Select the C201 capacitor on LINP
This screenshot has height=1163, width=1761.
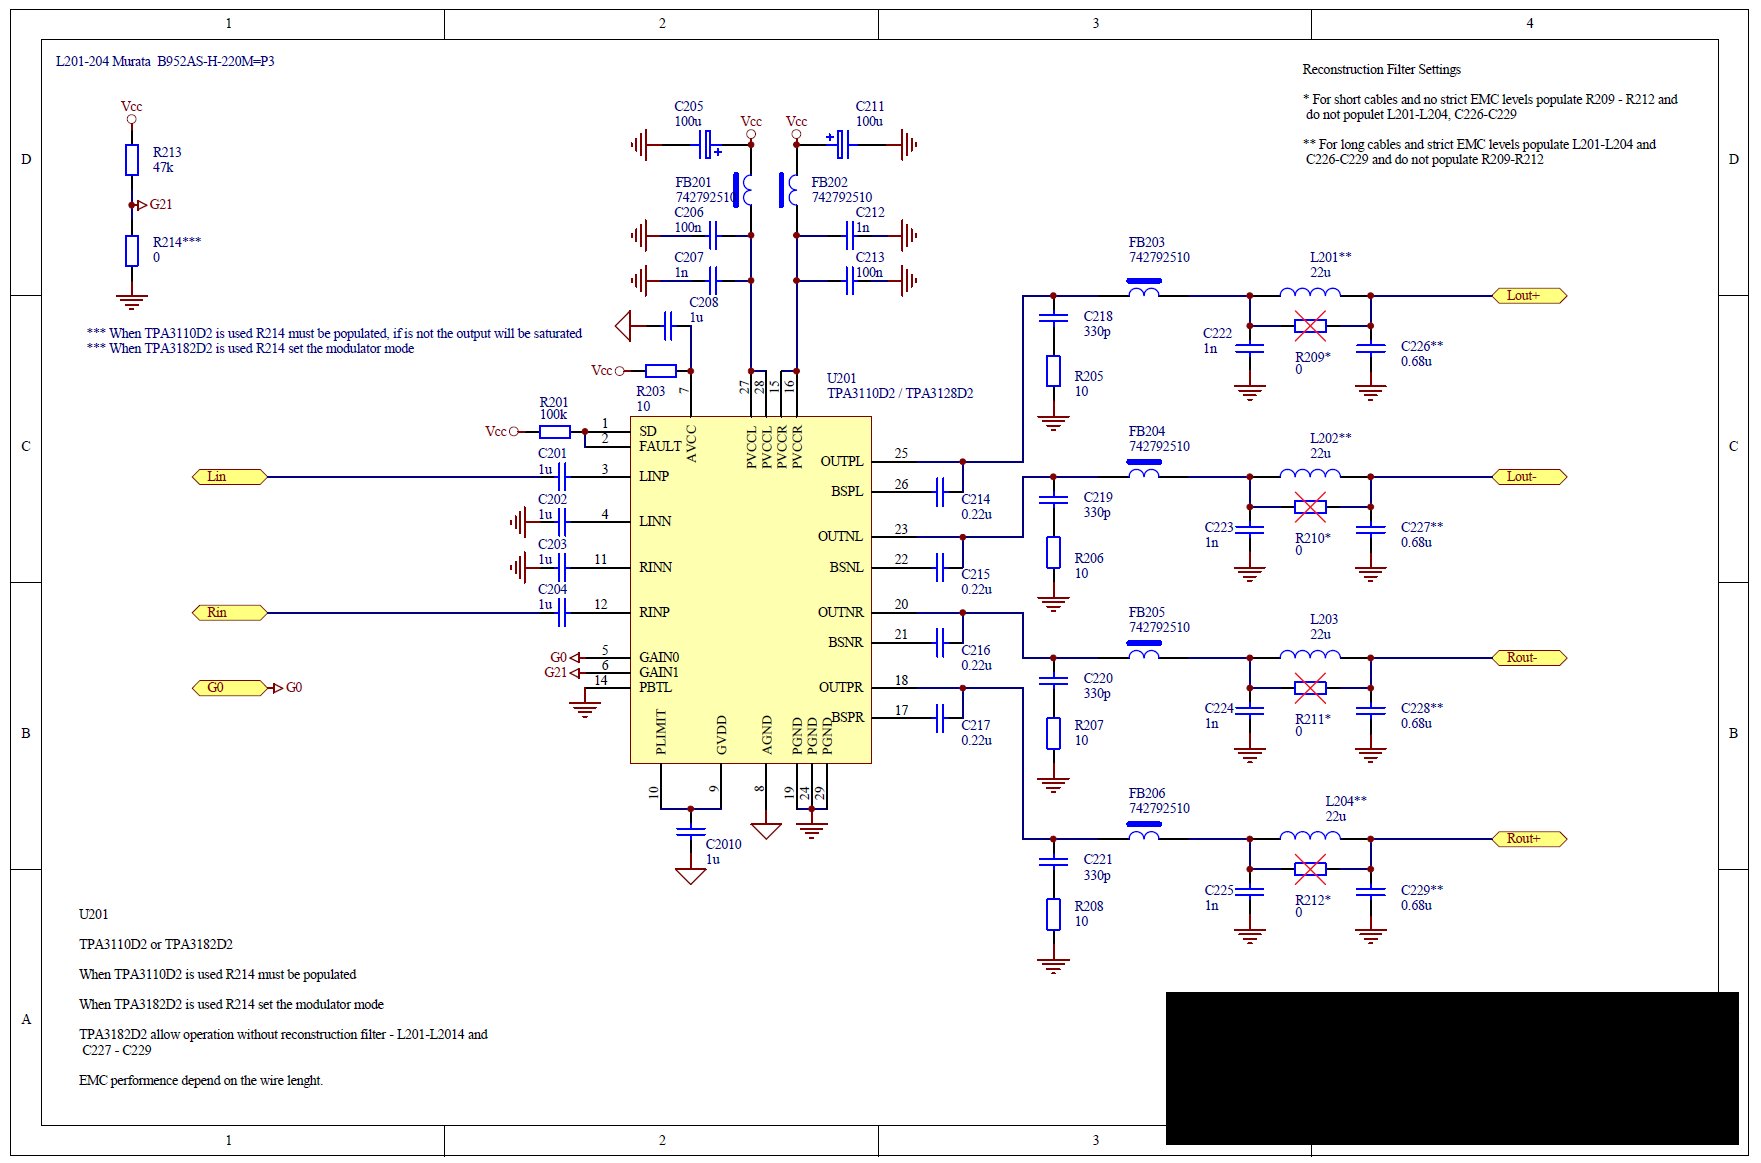point(562,477)
